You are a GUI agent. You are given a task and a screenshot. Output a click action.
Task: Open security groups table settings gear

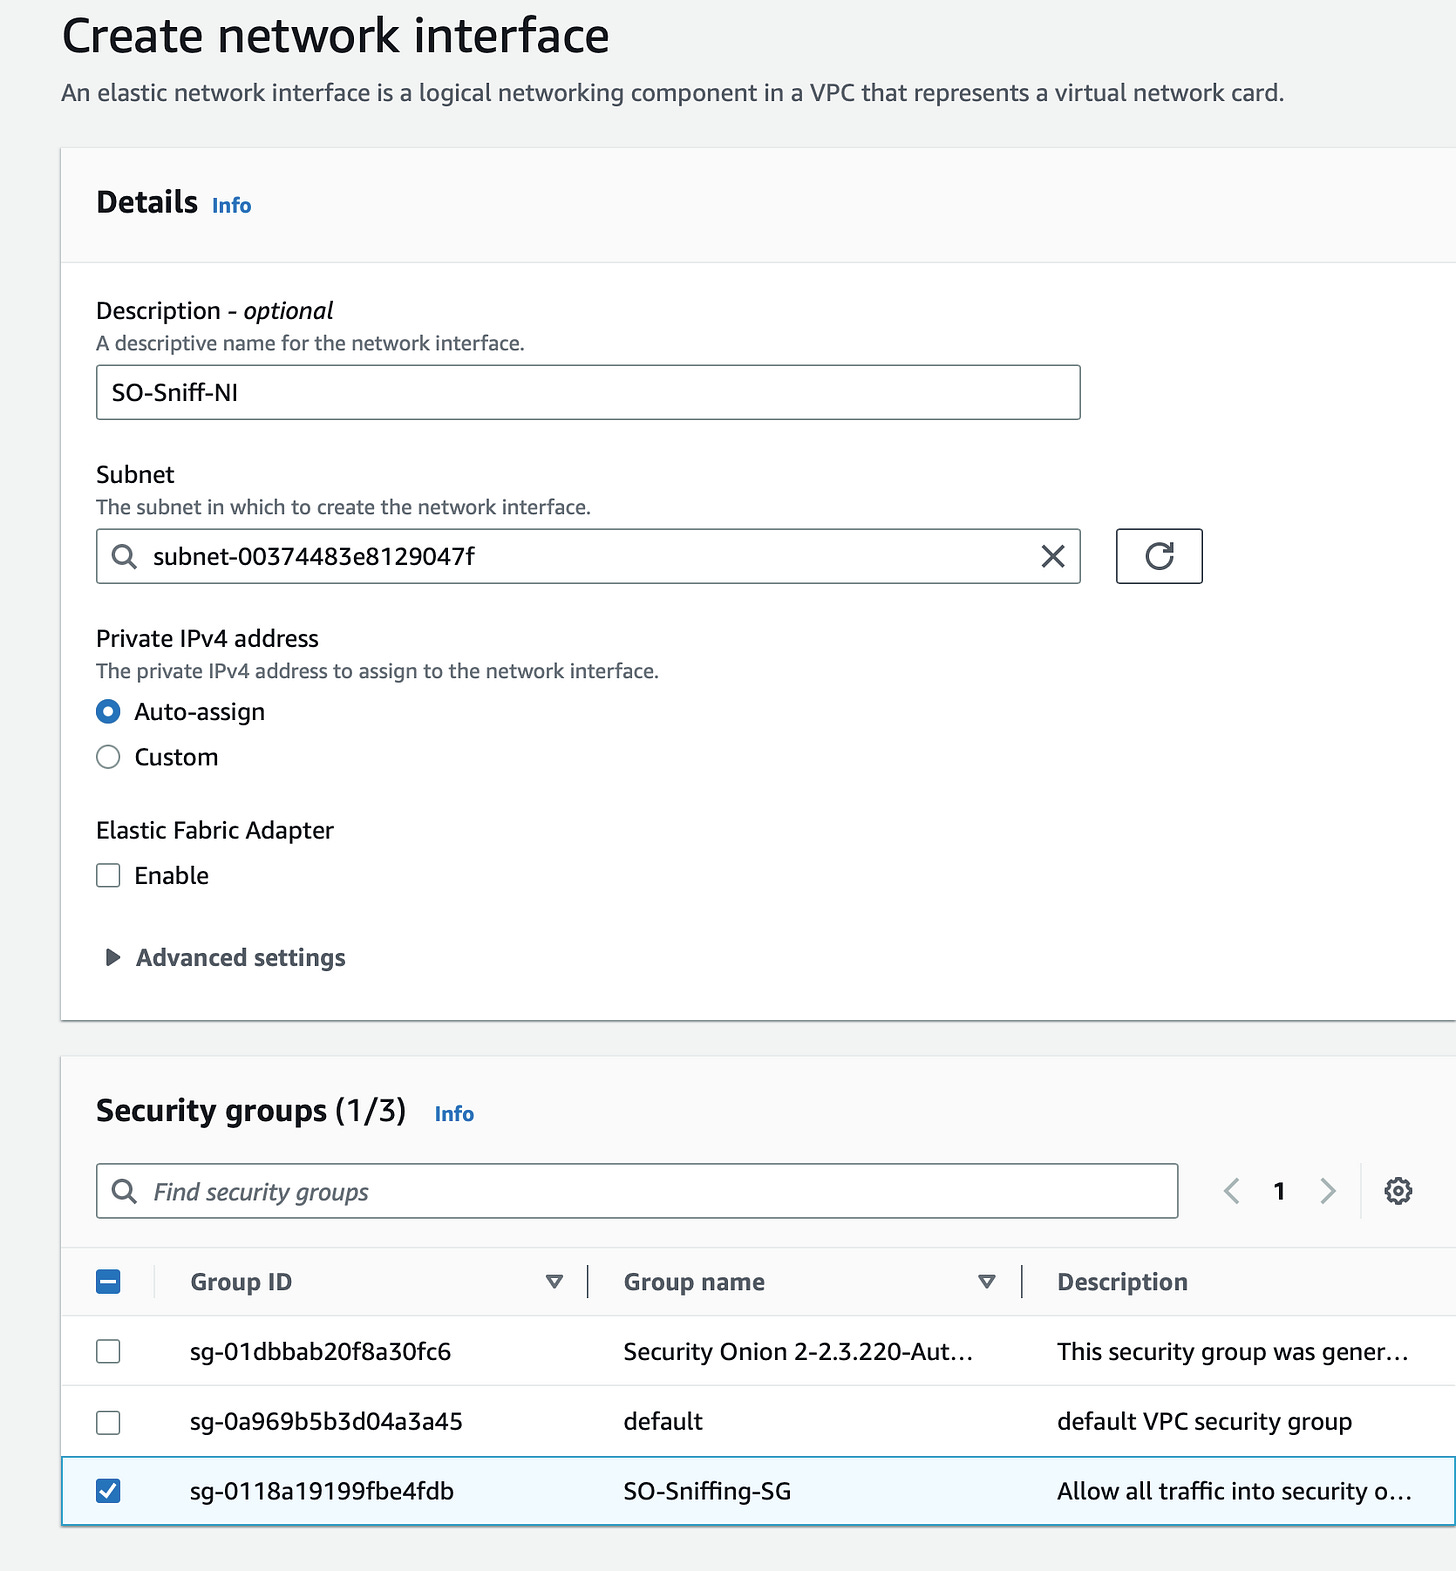coord(1397,1191)
